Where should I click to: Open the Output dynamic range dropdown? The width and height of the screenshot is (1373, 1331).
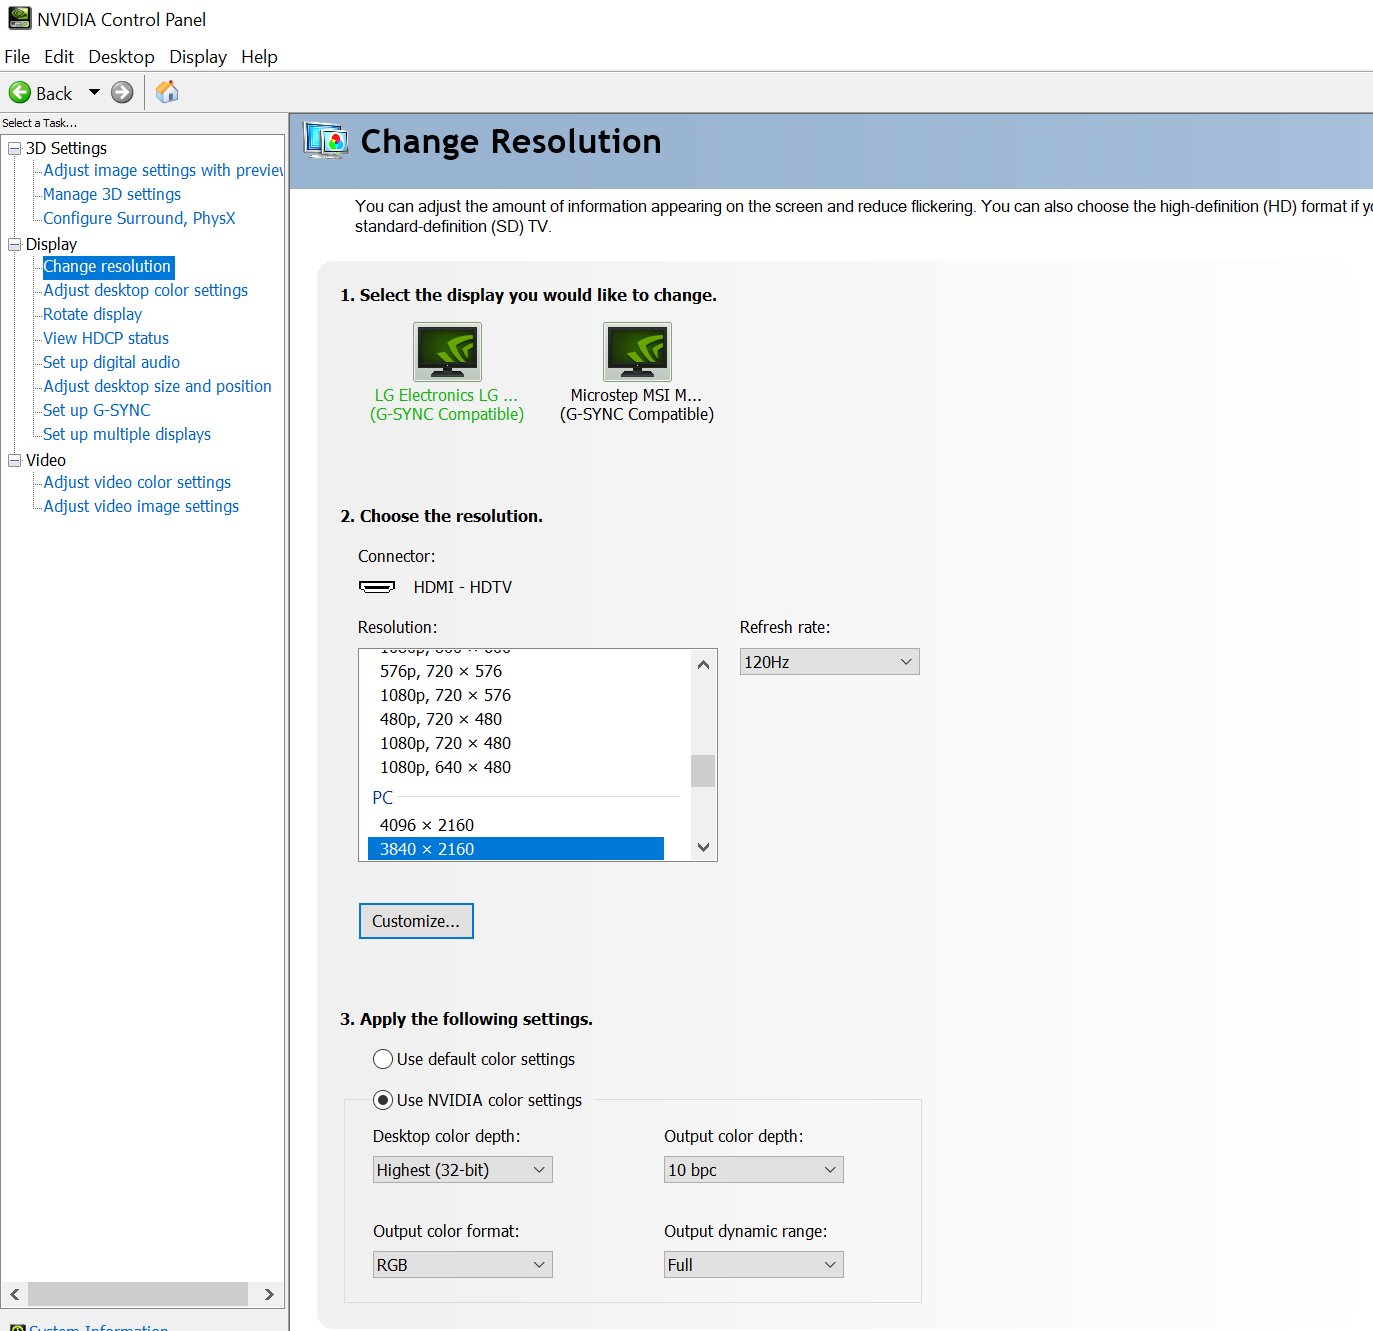point(753,1265)
